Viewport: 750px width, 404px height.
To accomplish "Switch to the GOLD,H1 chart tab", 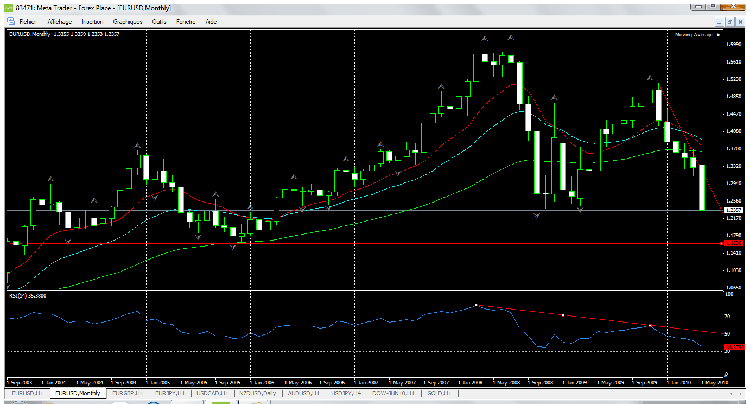I will point(435,394).
